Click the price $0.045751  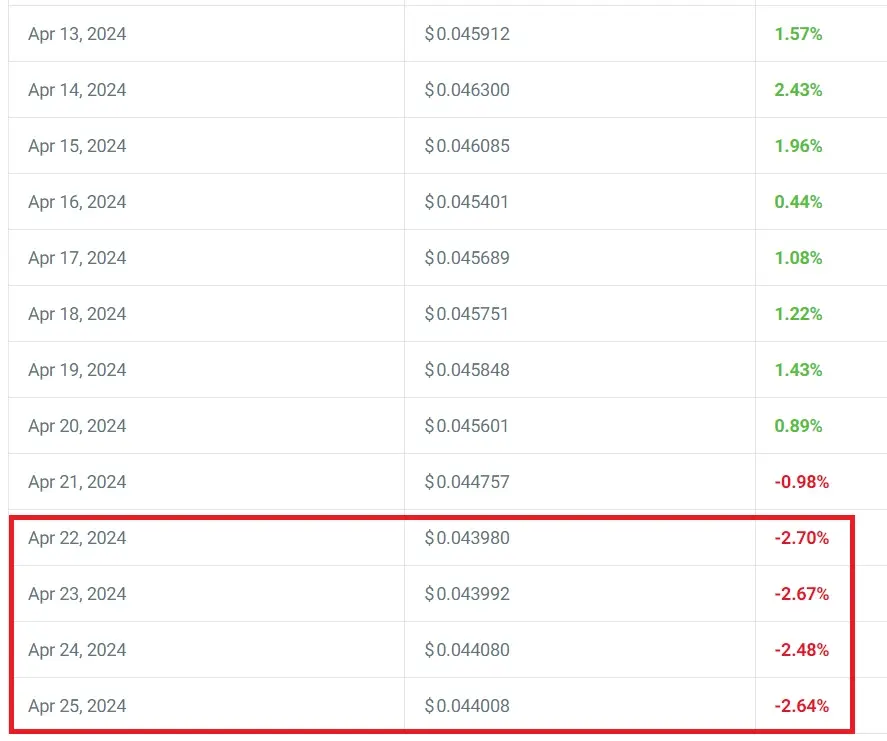467,314
